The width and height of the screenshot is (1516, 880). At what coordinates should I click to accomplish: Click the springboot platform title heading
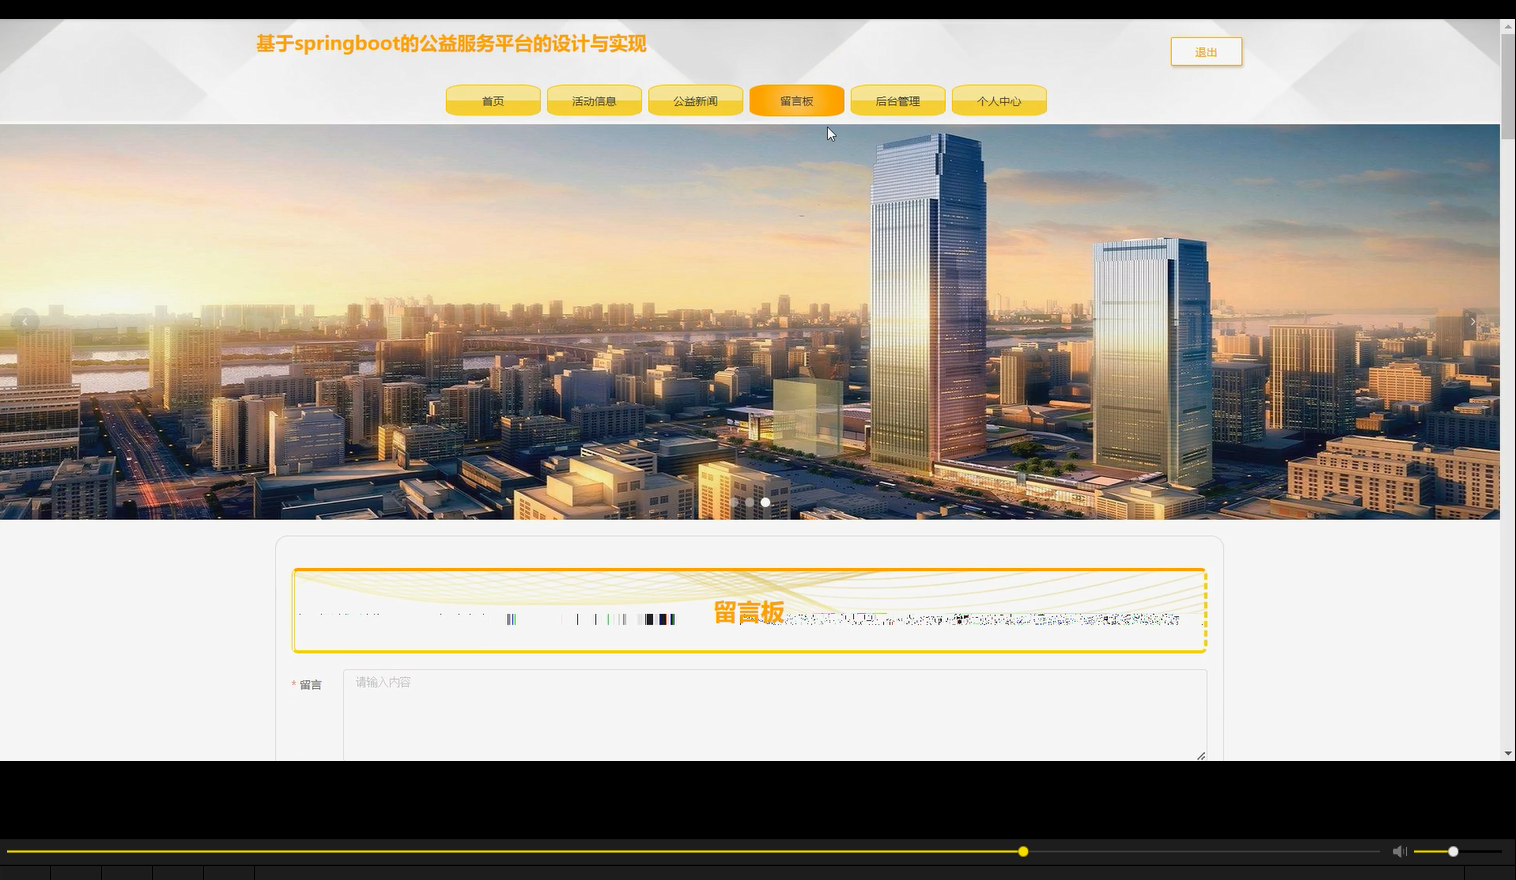(451, 44)
